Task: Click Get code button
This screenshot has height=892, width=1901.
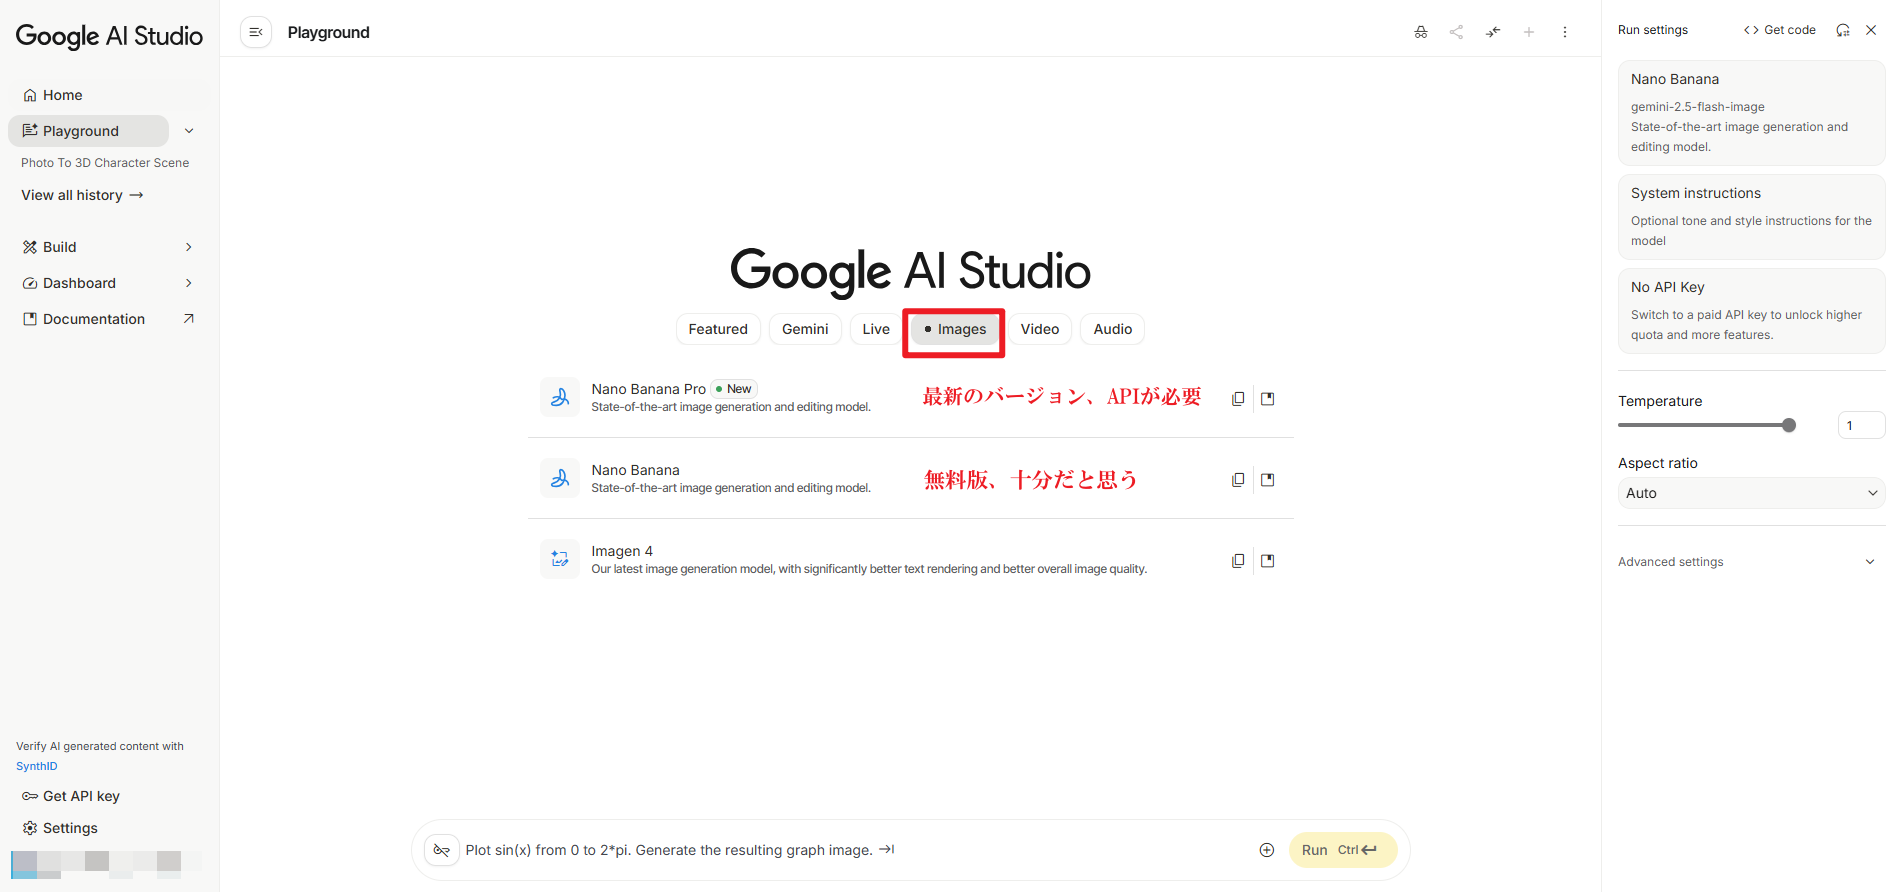Action: tap(1780, 30)
